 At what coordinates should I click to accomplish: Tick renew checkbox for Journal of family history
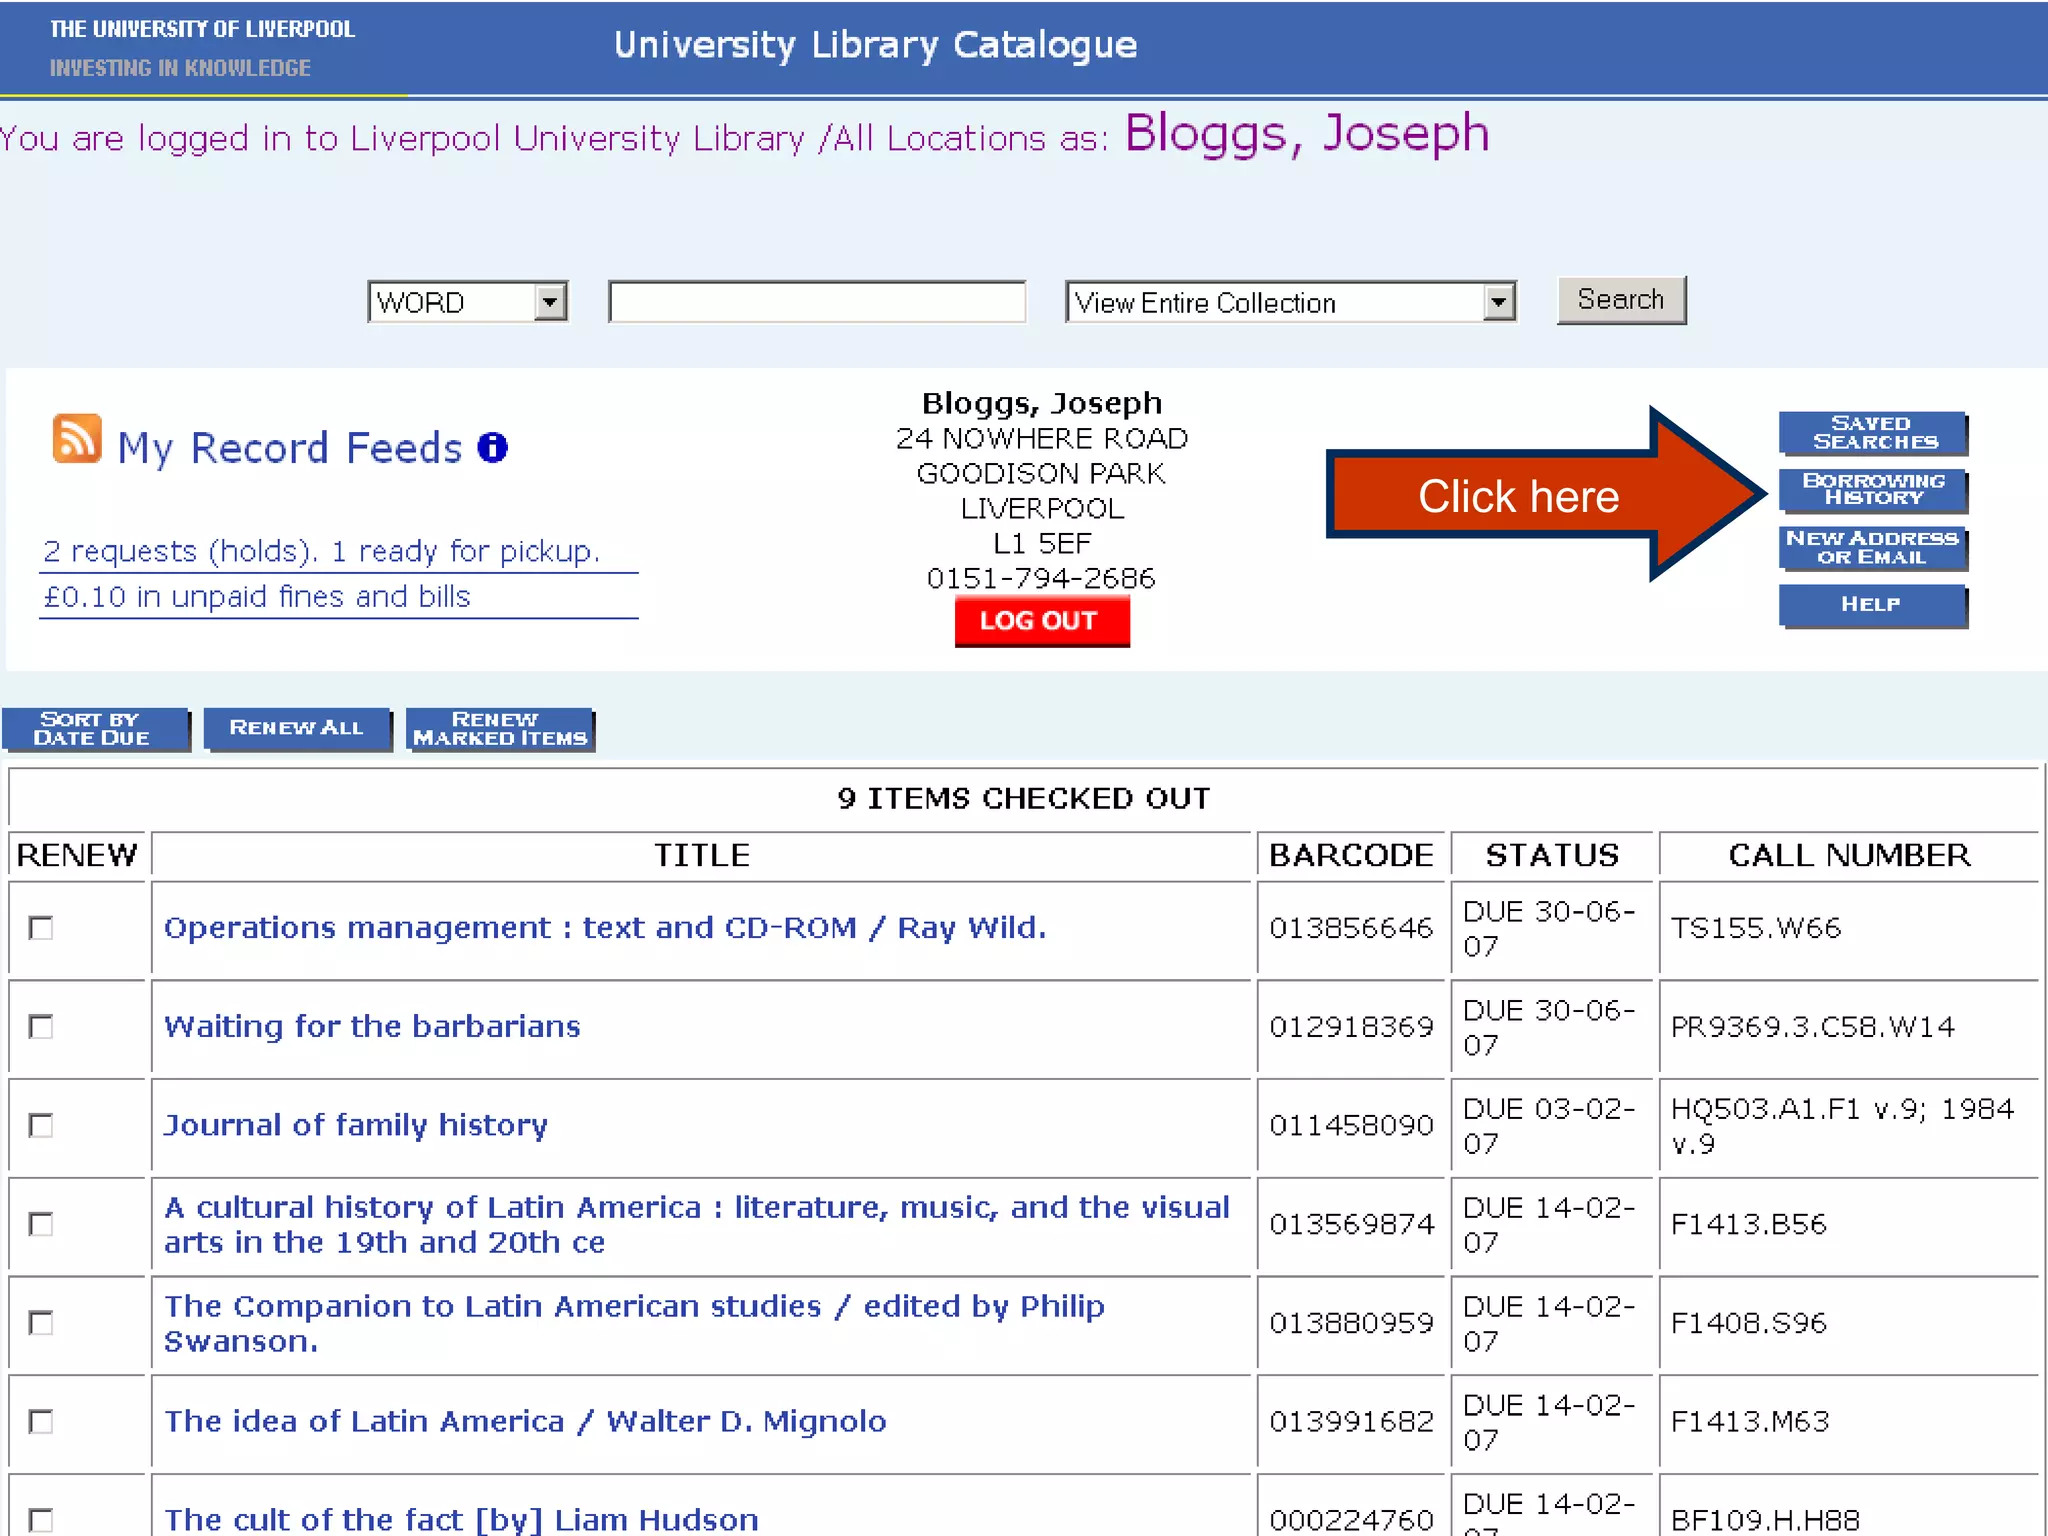point(41,1126)
